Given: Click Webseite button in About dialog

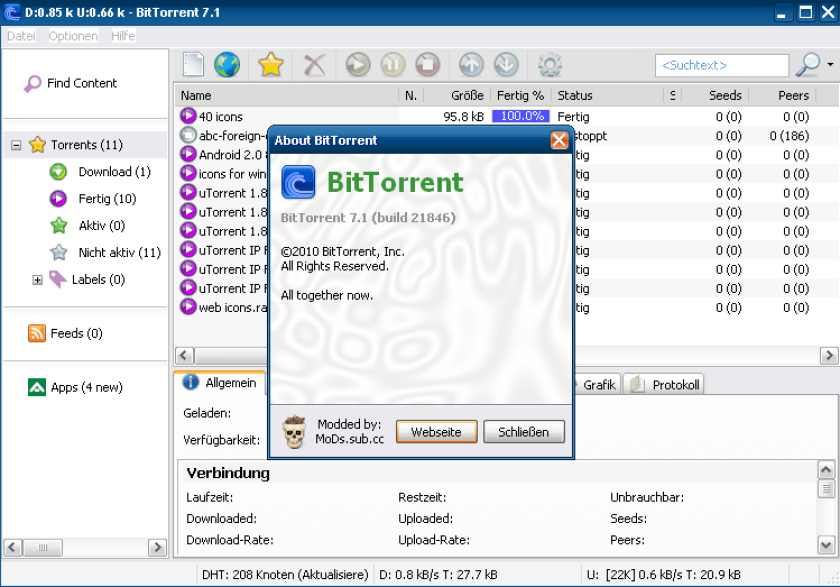Looking at the screenshot, I should click(x=437, y=432).
